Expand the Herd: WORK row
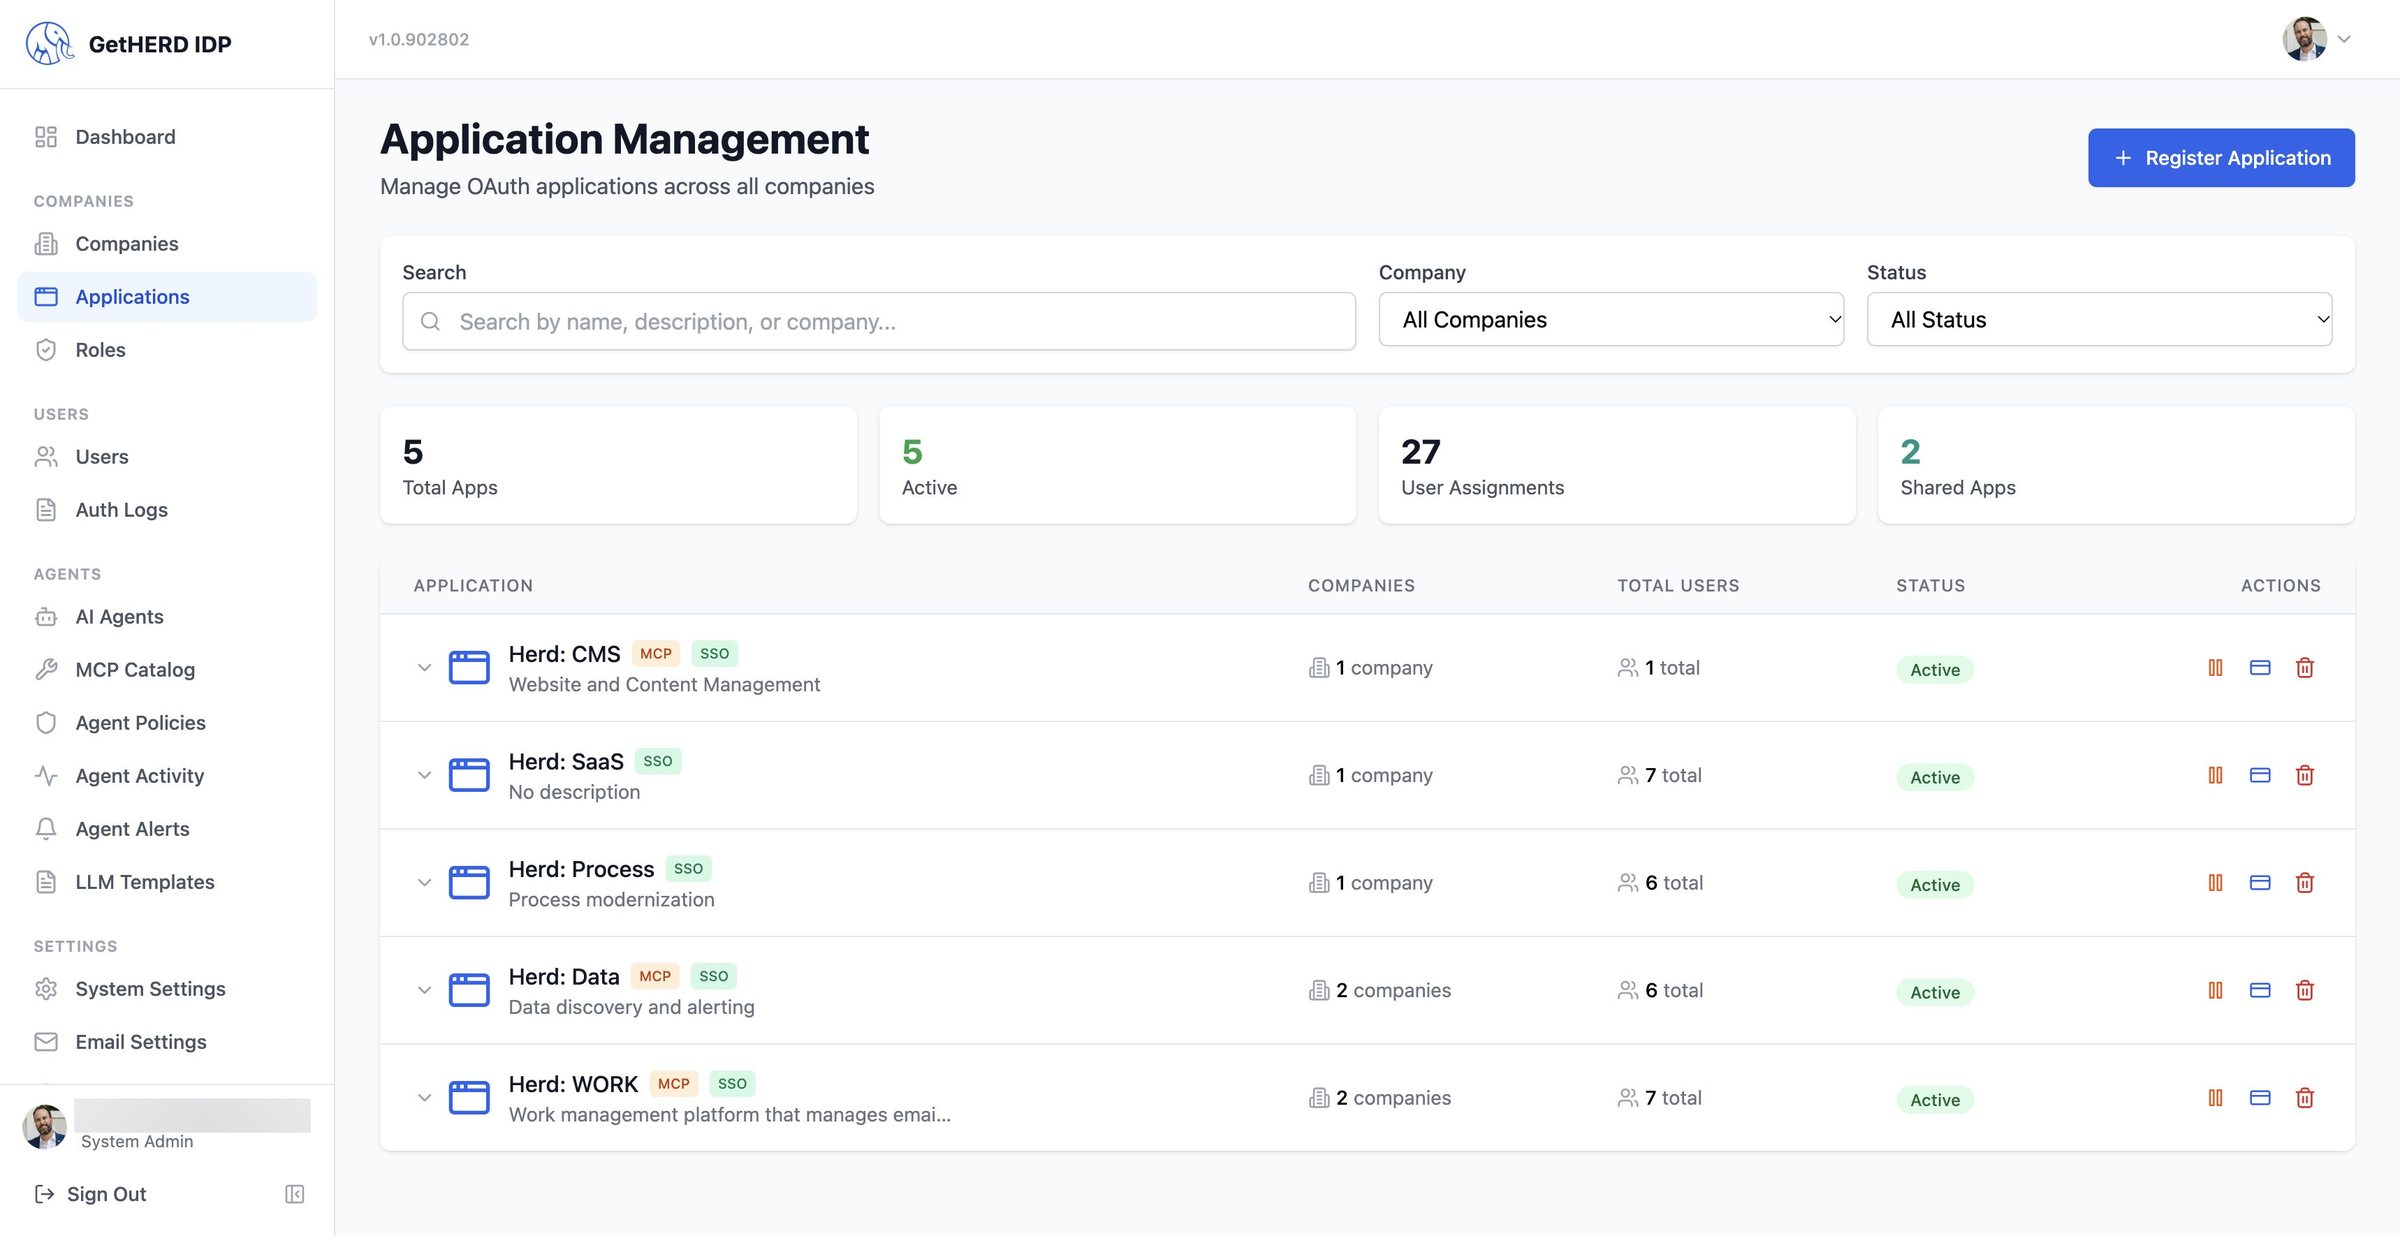 pyautogui.click(x=424, y=1097)
